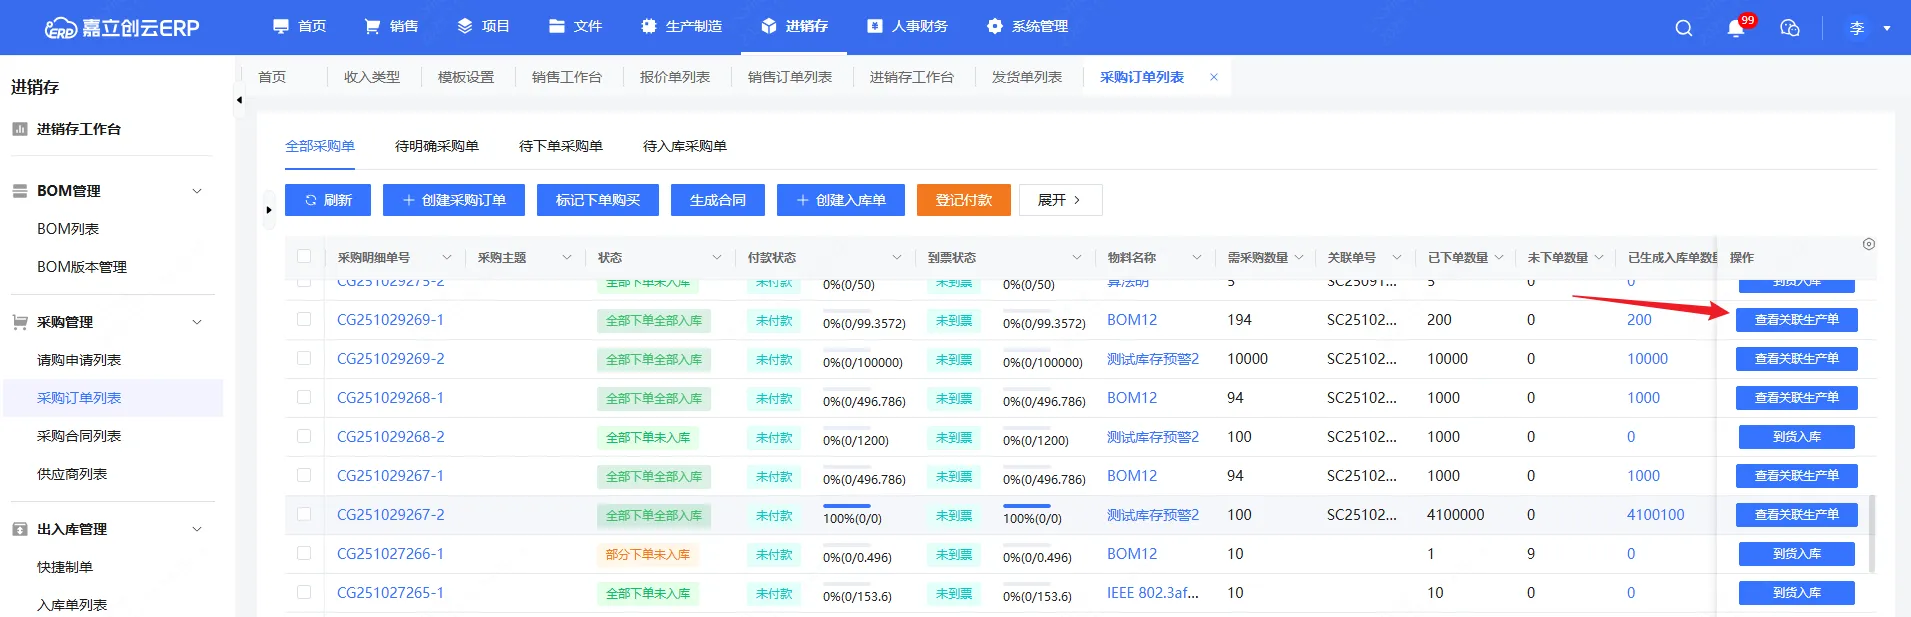Open table column settings gear icon
This screenshot has height=617, width=1911.
tap(1869, 244)
